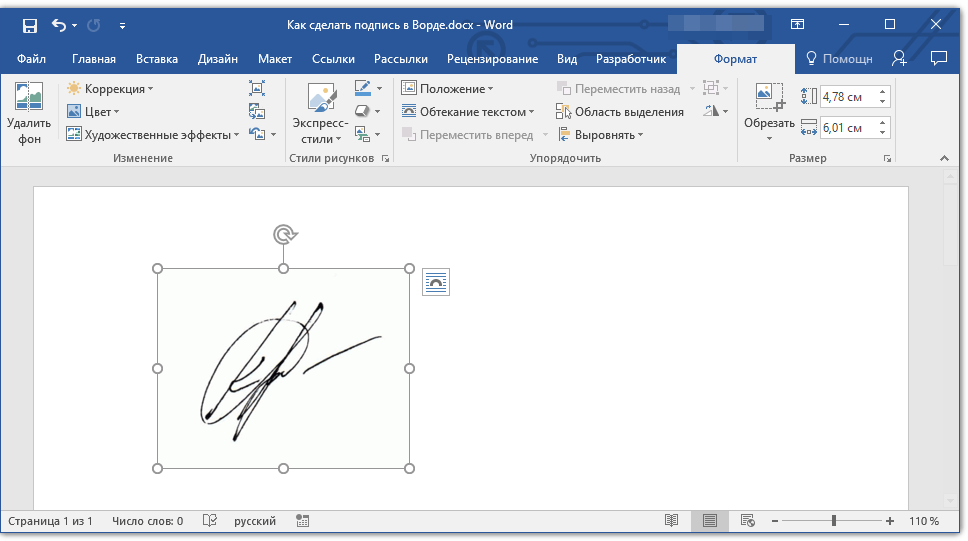Click the Выровнять align button
This screenshot has height=541, width=968.
pos(601,135)
